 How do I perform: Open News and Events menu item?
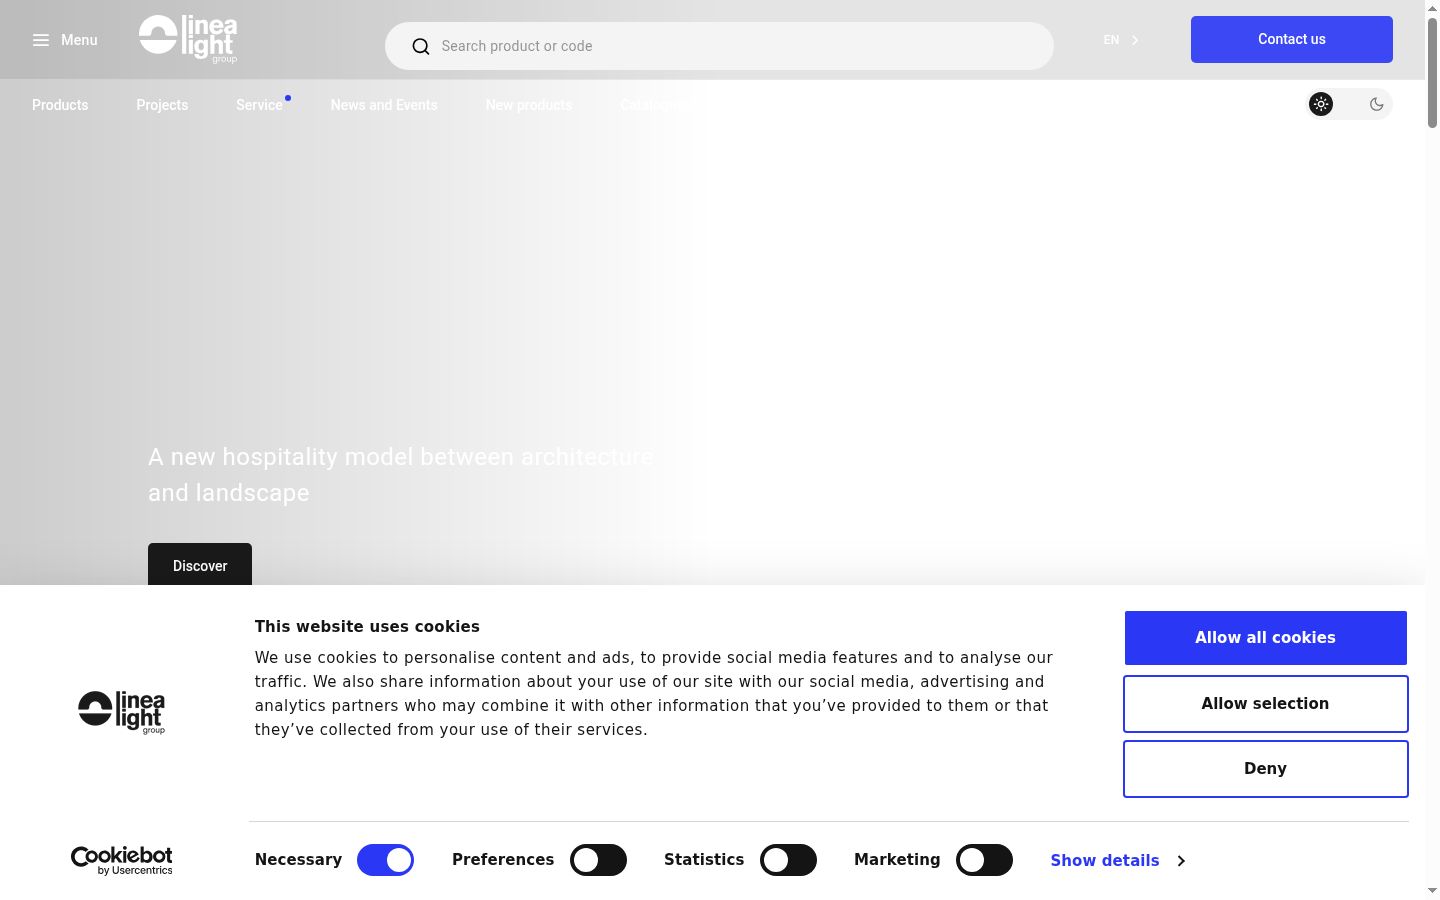(384, 105)
